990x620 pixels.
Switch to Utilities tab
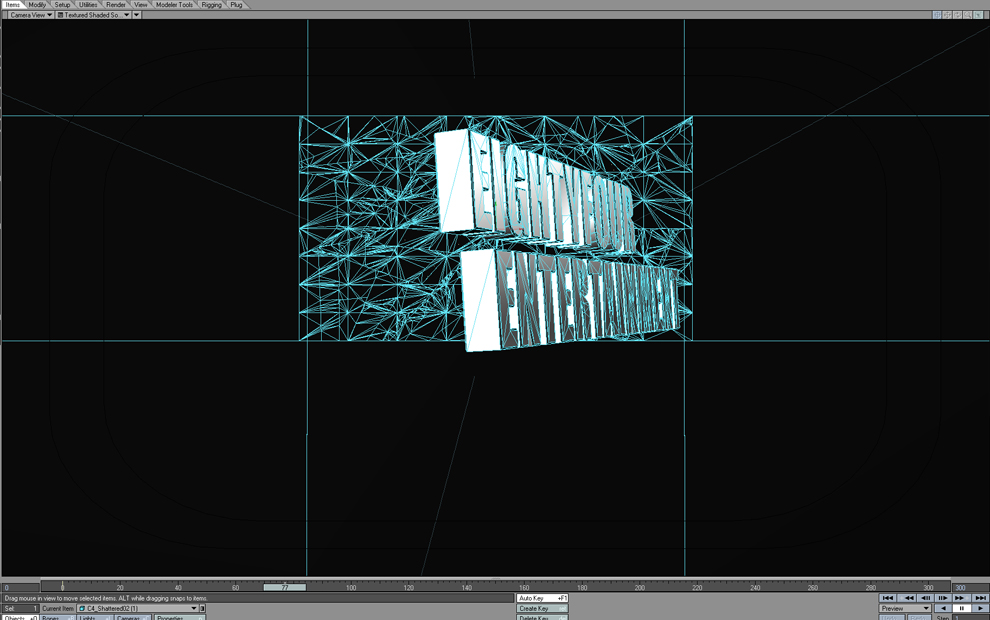click(x=88, y=4)
